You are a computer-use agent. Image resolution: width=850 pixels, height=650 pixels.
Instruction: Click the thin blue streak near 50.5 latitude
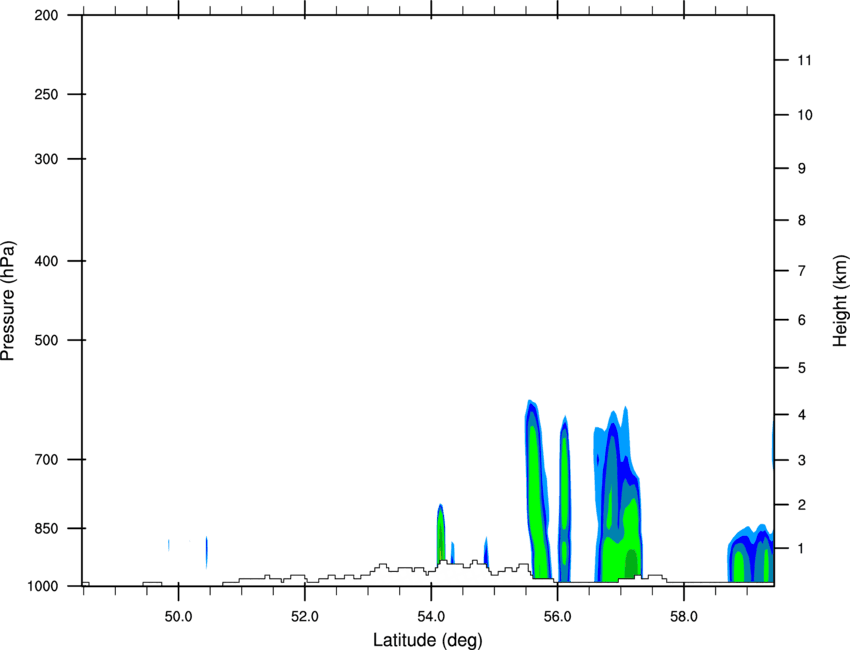coord(207,552)
